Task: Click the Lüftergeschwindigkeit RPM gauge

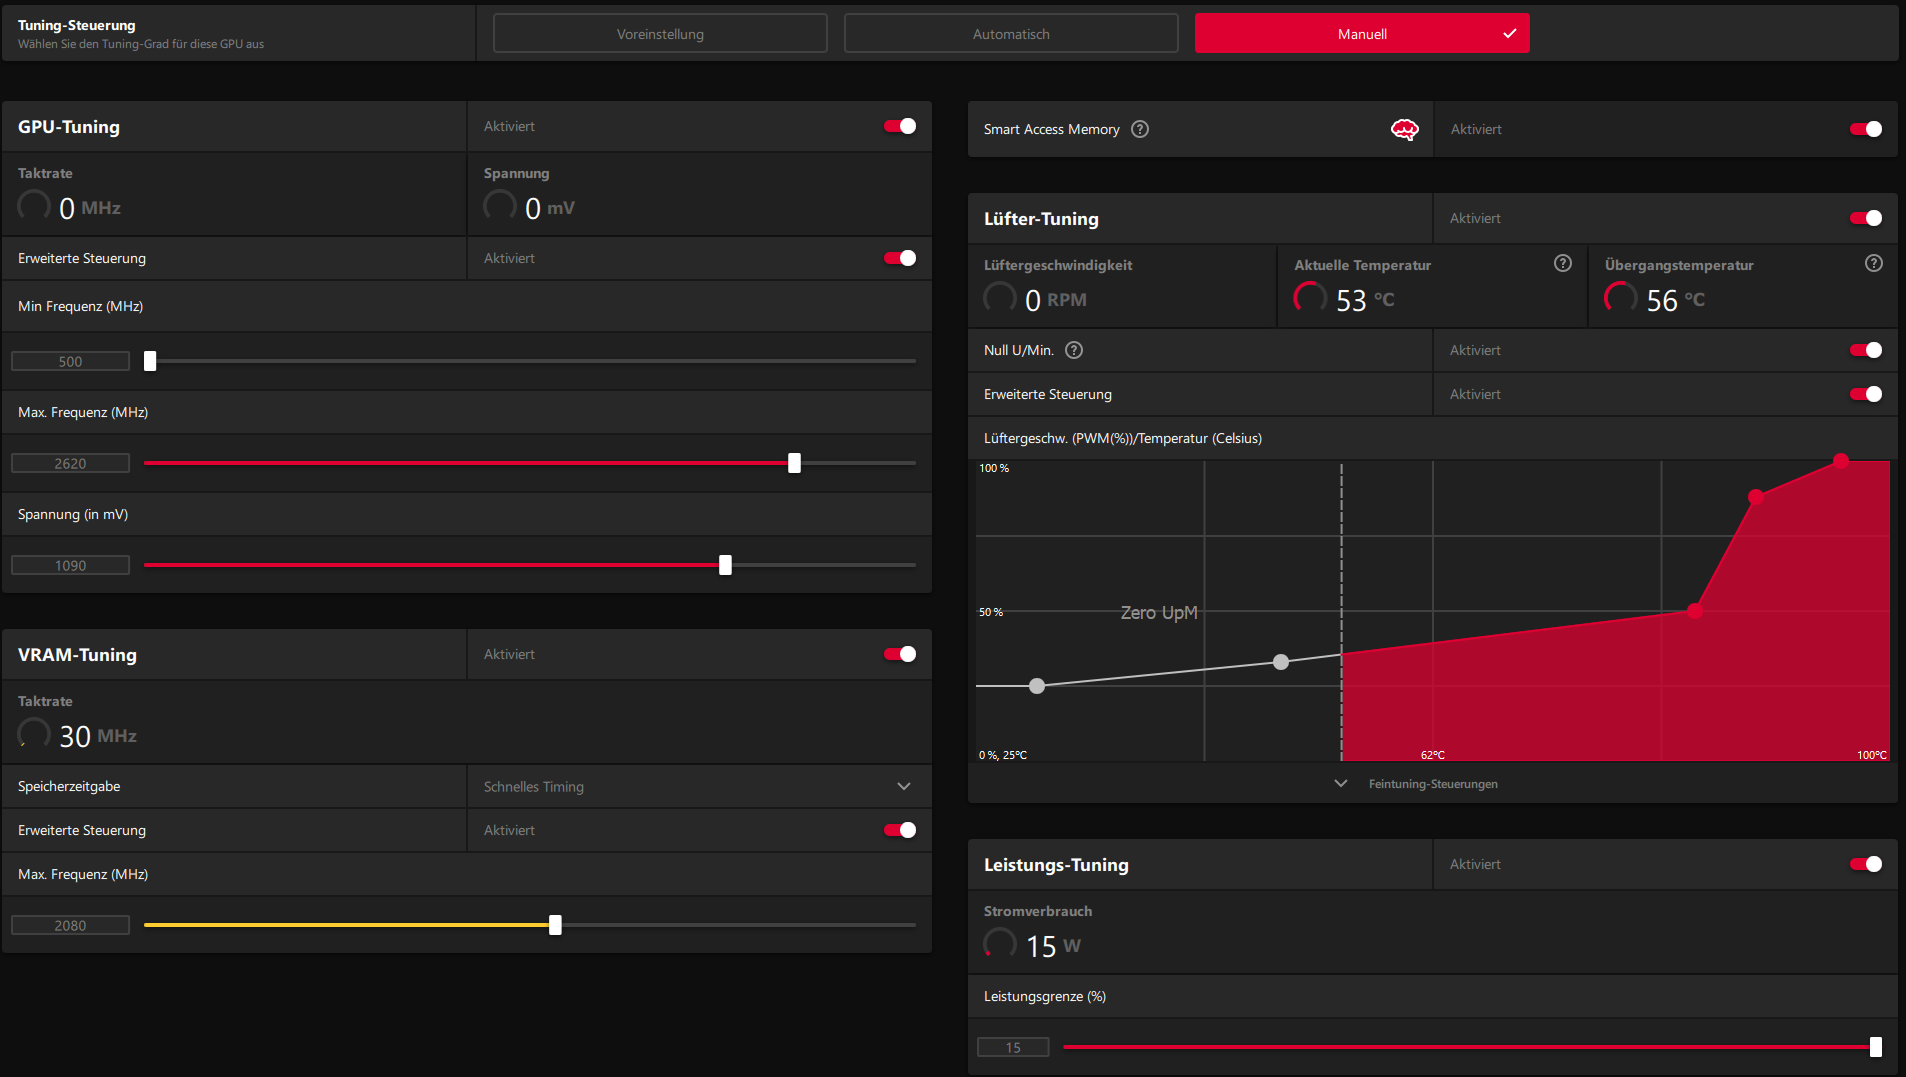Action: (x=1000, y=298)
